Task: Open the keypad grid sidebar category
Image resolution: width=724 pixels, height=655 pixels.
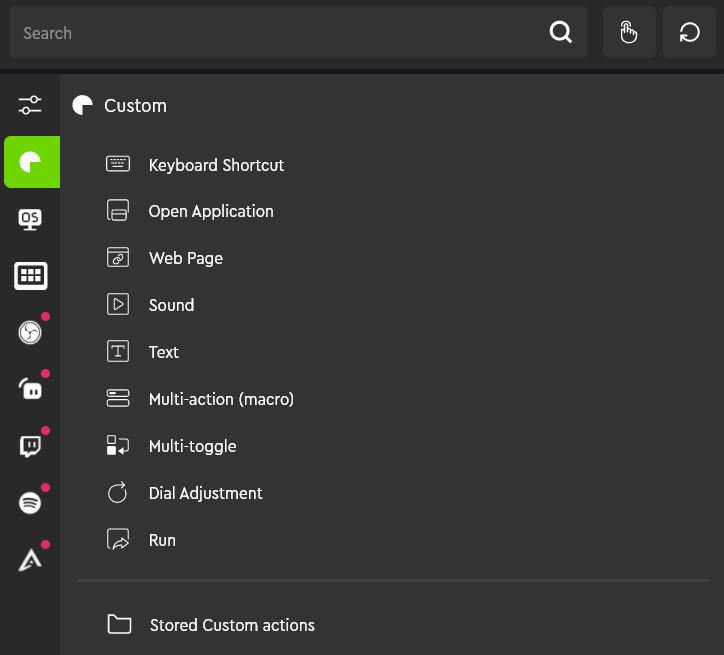Action: [x=30, y=276]
